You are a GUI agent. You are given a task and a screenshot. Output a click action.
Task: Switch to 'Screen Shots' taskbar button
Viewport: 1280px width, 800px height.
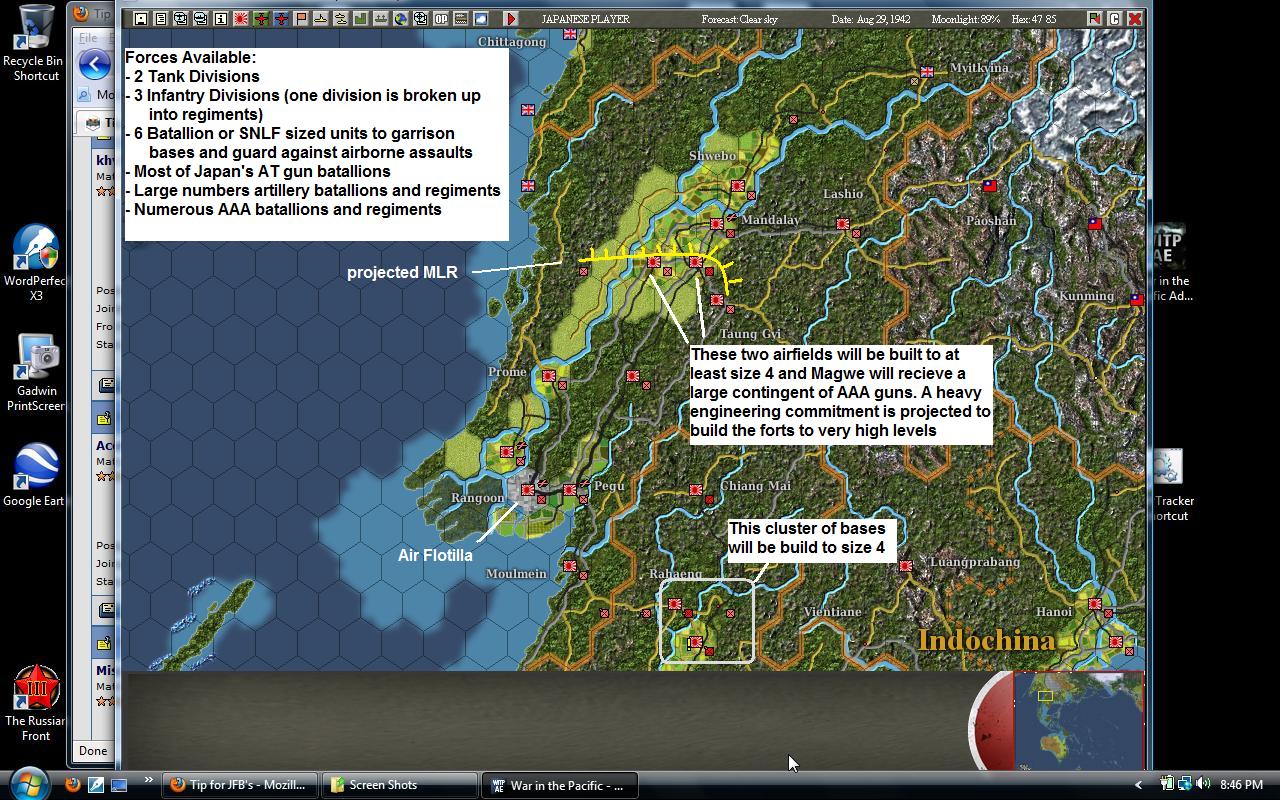pos(400,785)
